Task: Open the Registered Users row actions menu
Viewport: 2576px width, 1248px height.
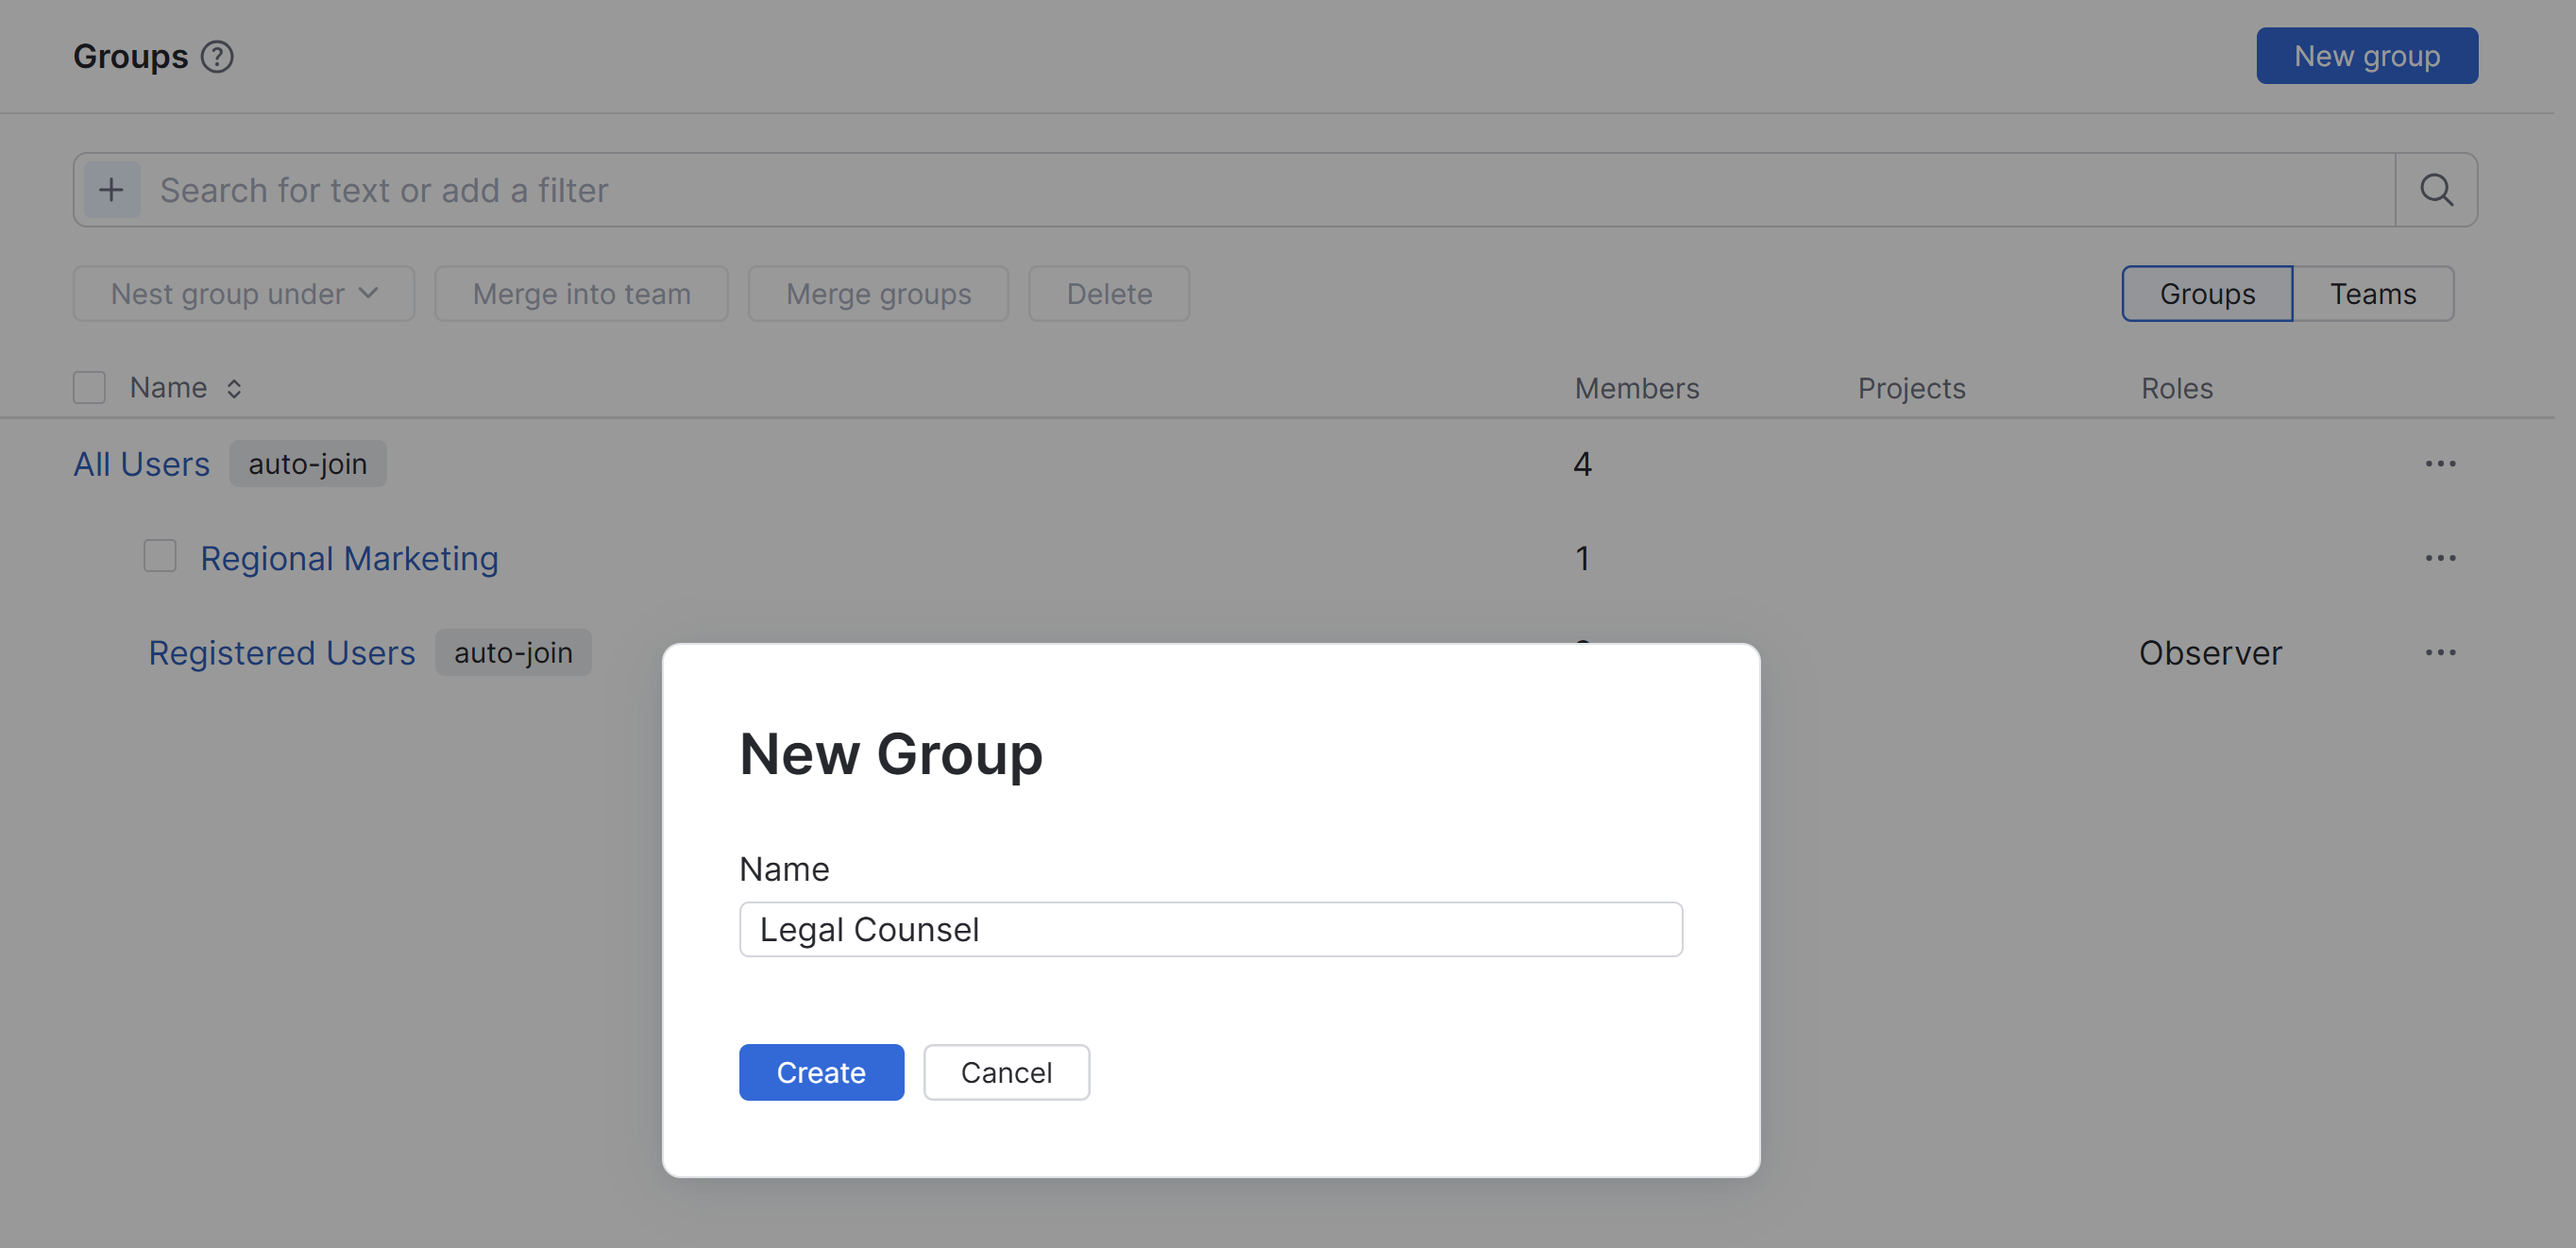Action: tap(2441, 652)
